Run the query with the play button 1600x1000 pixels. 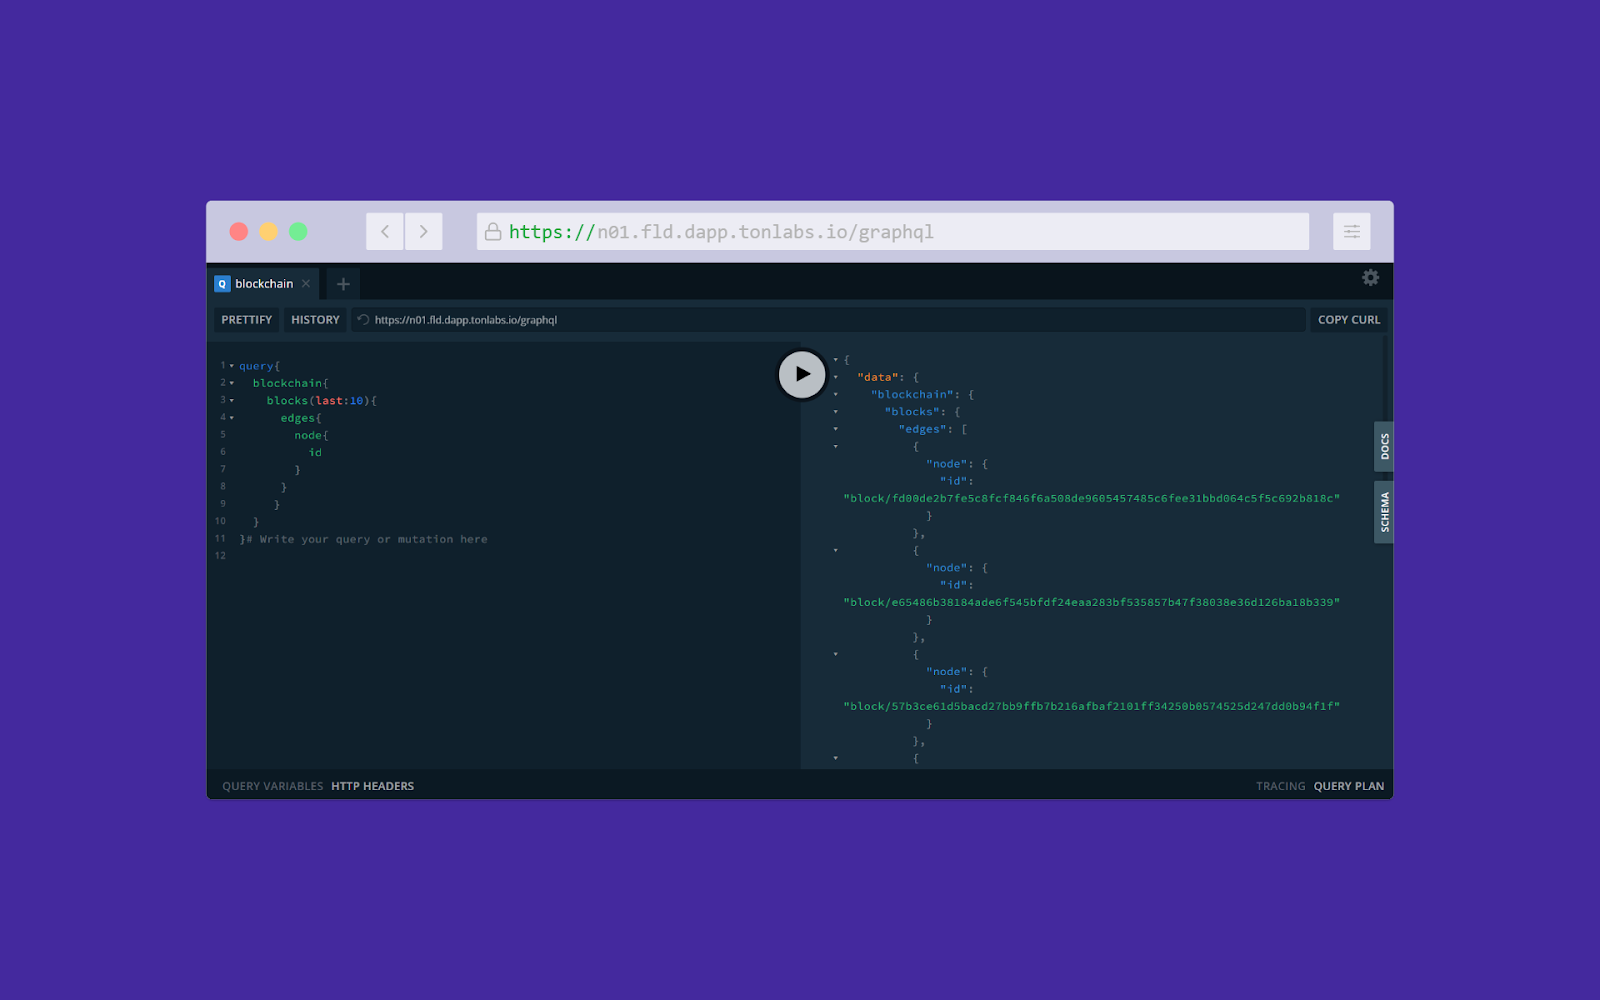pyautogui.click(x=802, y=374)
